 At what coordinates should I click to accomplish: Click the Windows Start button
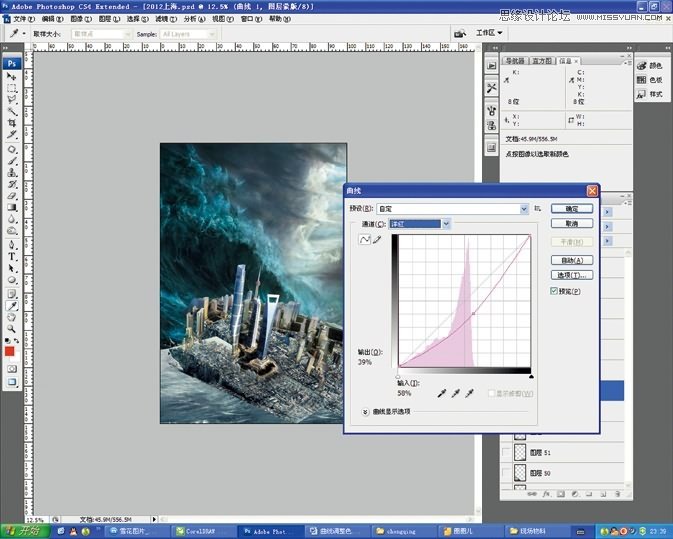[25, 531]
